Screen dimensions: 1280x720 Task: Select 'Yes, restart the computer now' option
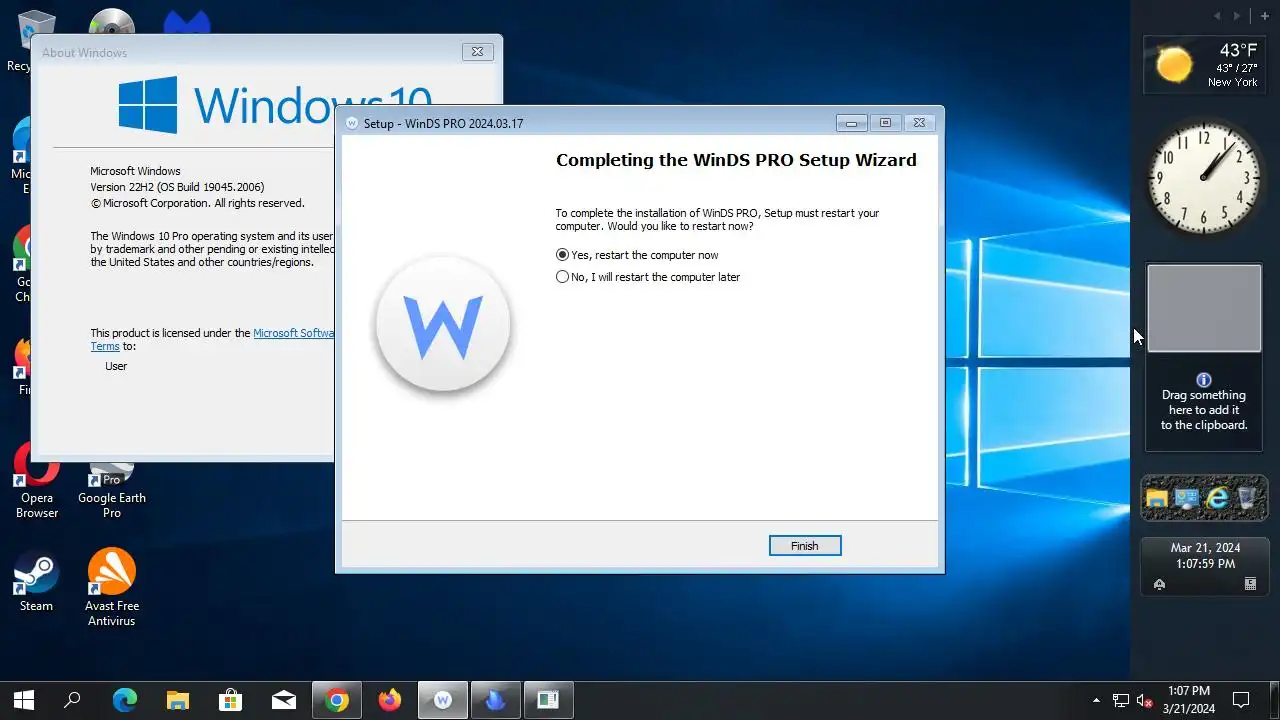[x=637, y=255]
